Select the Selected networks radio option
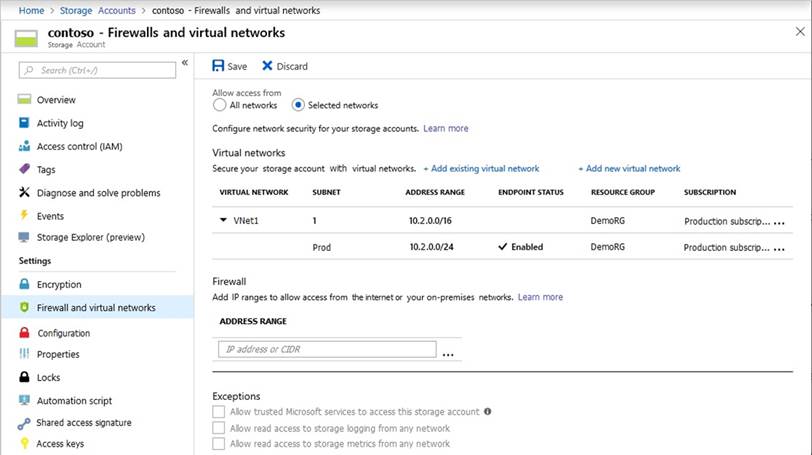The width and height of the screenshot is (812, 455). [298, 105]
